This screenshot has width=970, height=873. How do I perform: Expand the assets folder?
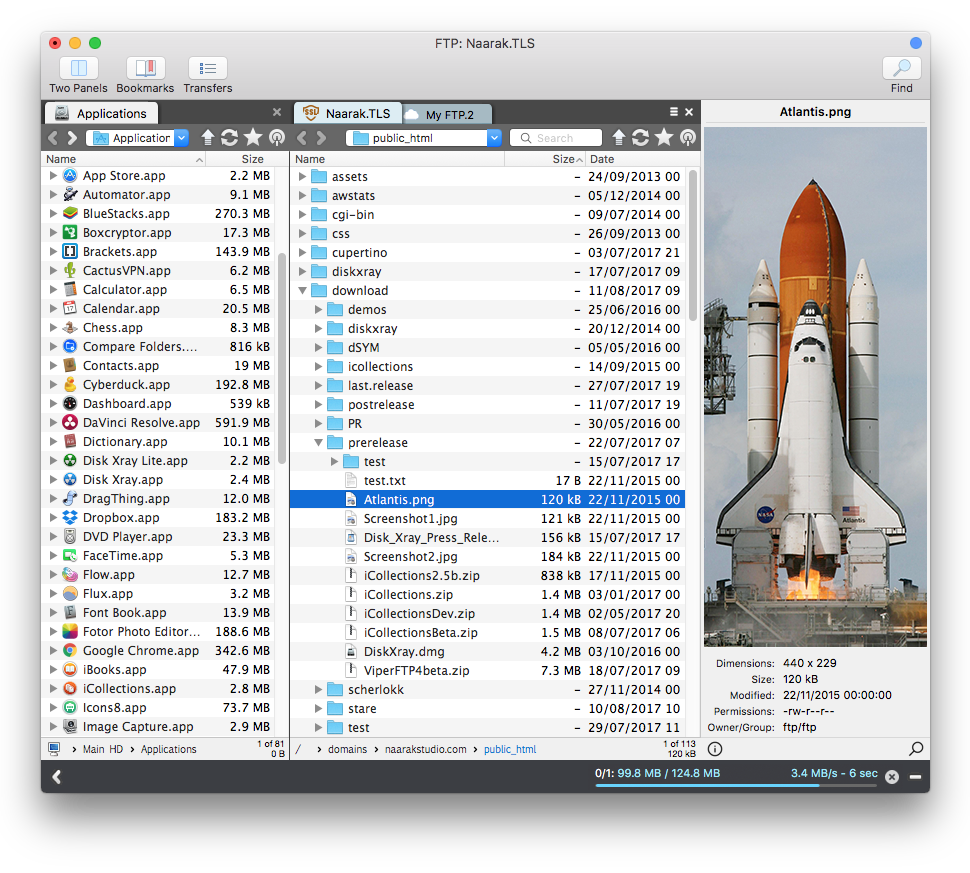tap(303, 176)
